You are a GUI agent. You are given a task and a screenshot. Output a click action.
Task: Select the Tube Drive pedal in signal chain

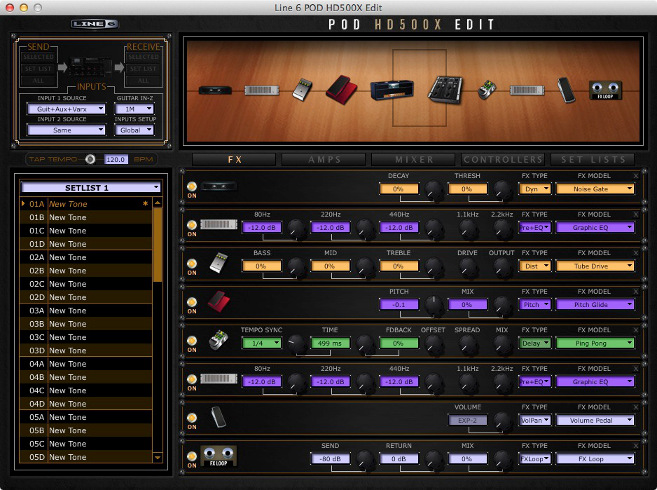click(302, 89)
